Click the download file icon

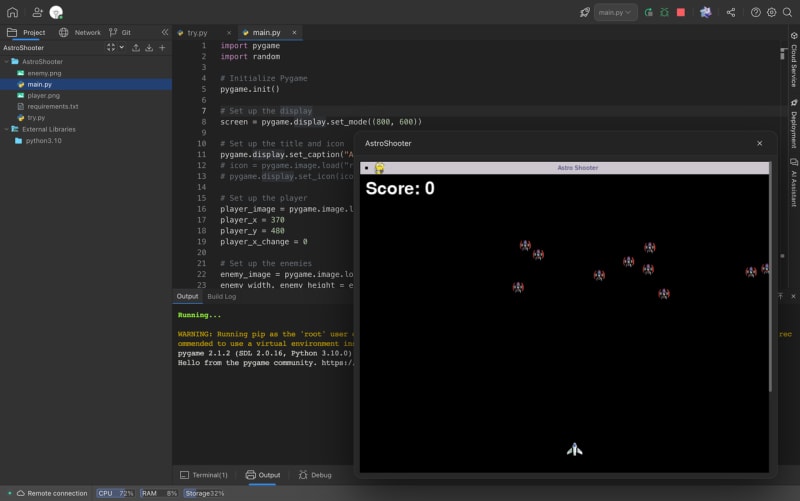click(149, 47)
